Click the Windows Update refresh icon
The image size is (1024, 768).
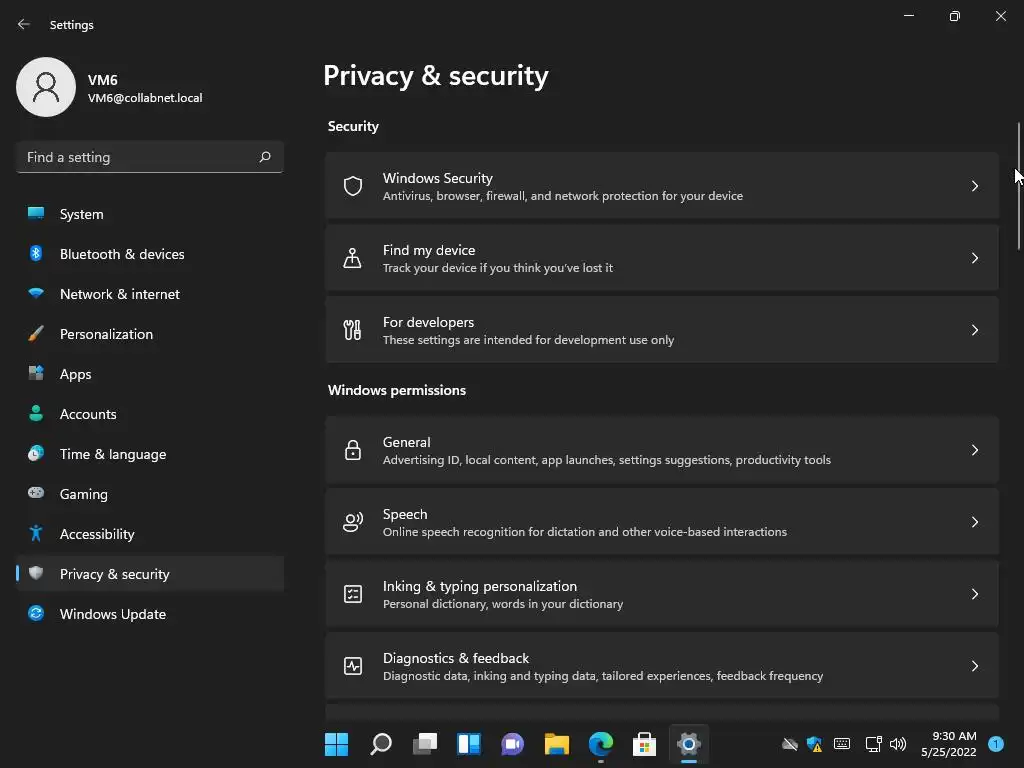pos(36,613)
